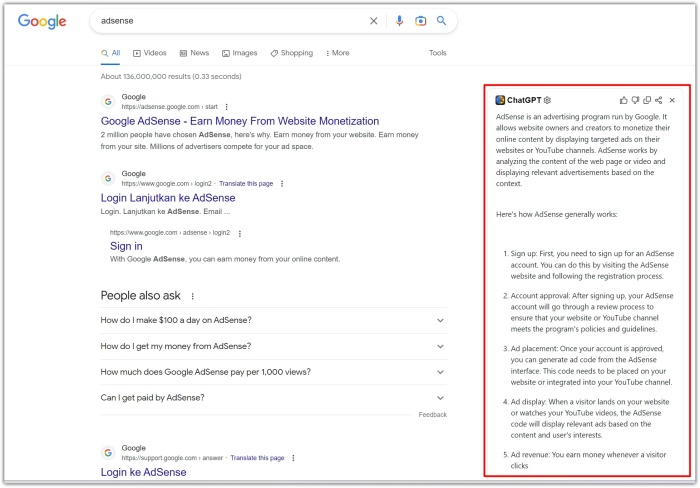This screenshot has height=488, width=700.
Task: Click the ChatGPT panel title
Action: (x=524, y=100)
